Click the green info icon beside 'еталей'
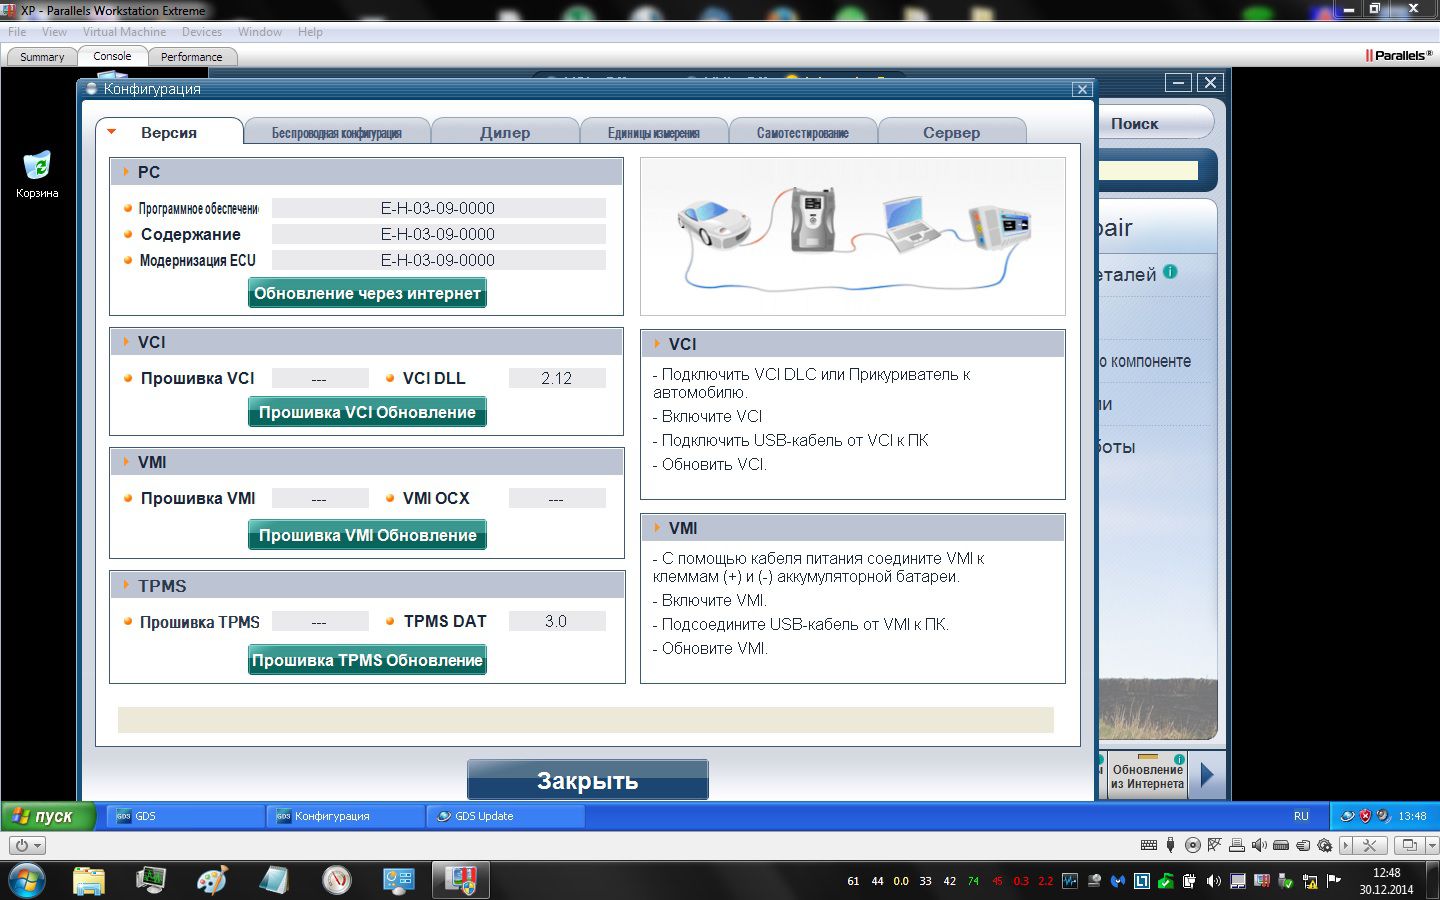Image resolution: width=1440 pixels, height=900 pixels. 1170,272
